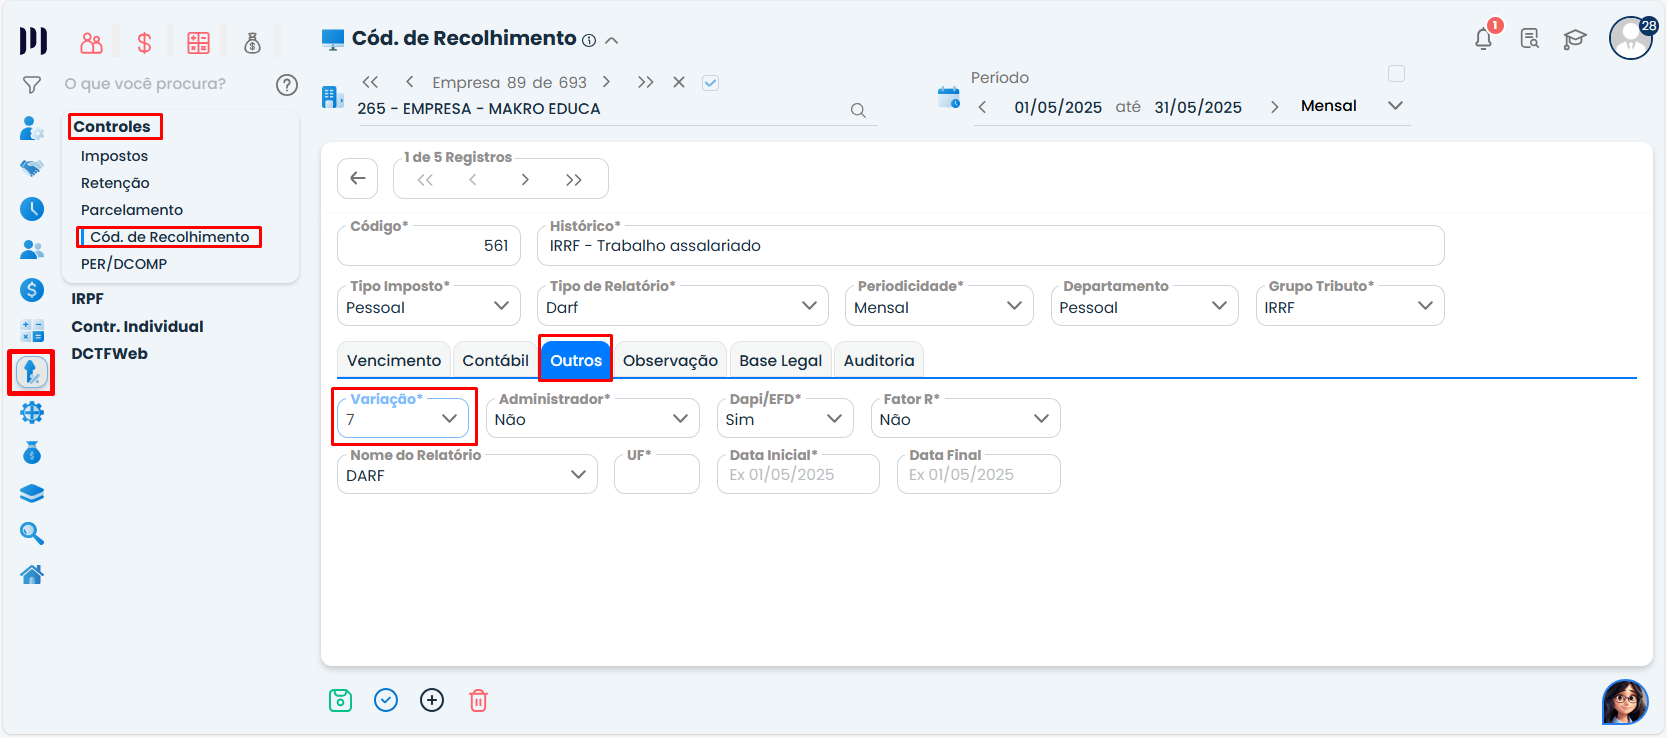
Task: Switch to the Vencimento tab
Action: pos(394,360)
